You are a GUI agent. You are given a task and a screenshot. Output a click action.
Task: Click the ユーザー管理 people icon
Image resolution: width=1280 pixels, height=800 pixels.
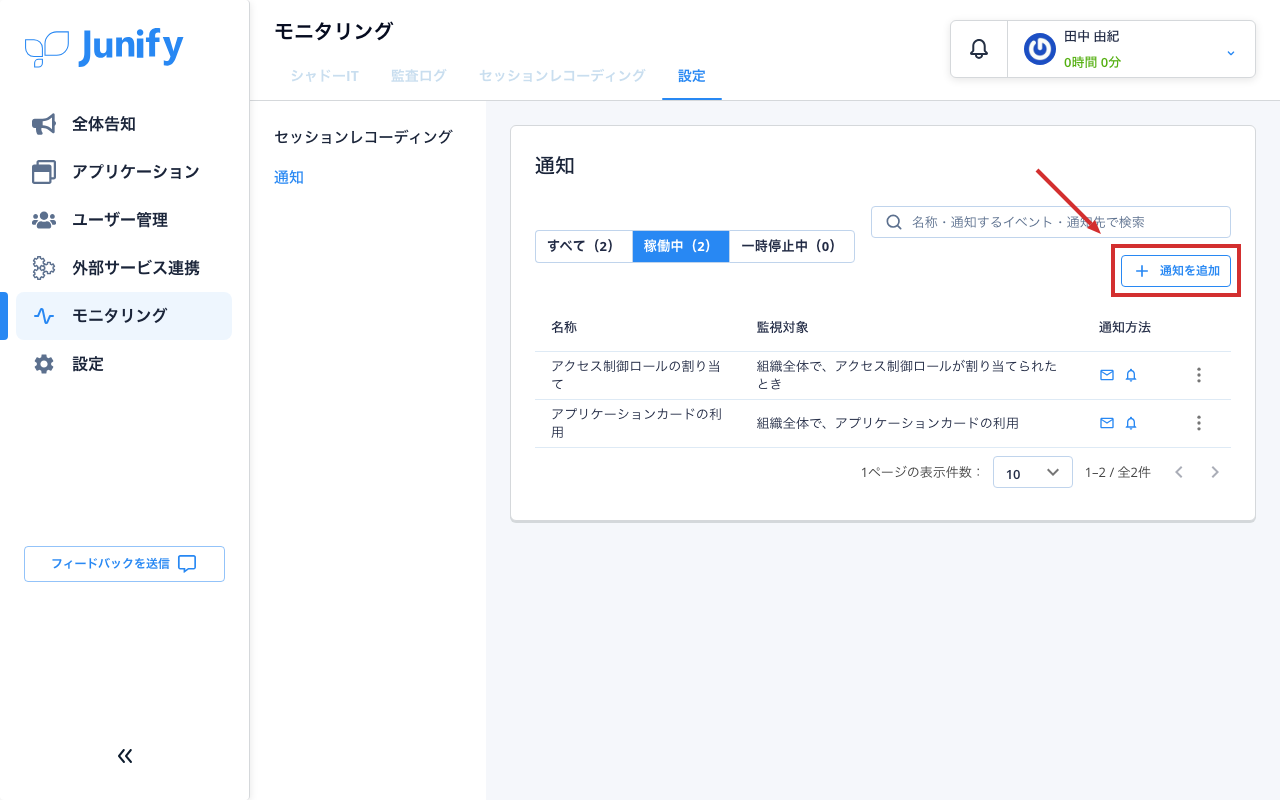pos(44,220)
